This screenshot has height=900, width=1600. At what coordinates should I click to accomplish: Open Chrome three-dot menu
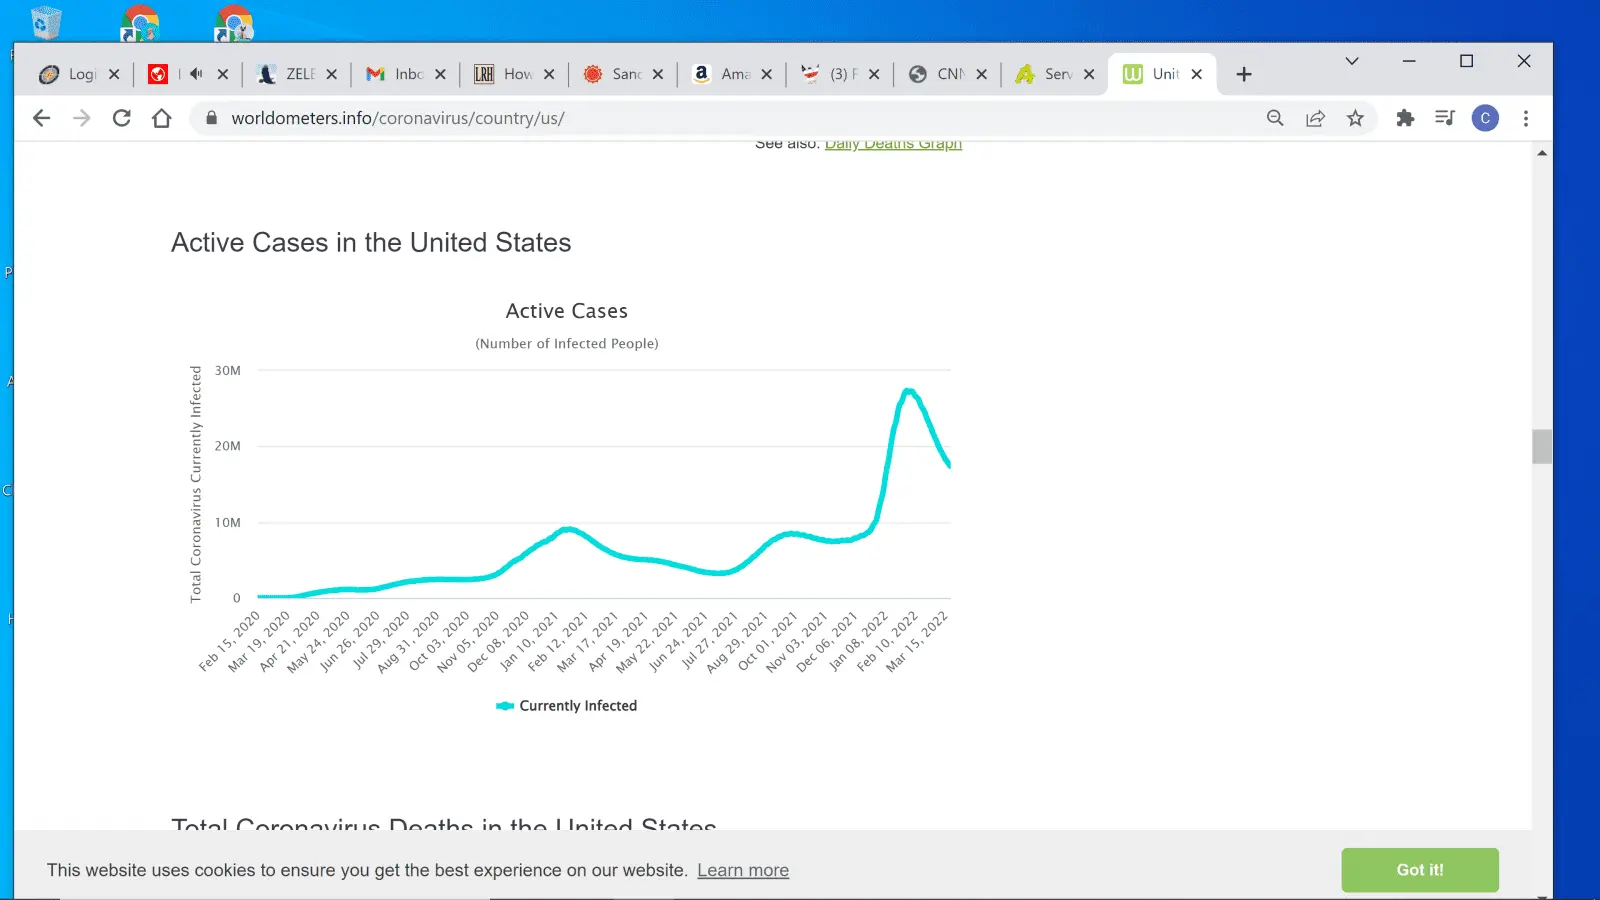click(1526, 118)
